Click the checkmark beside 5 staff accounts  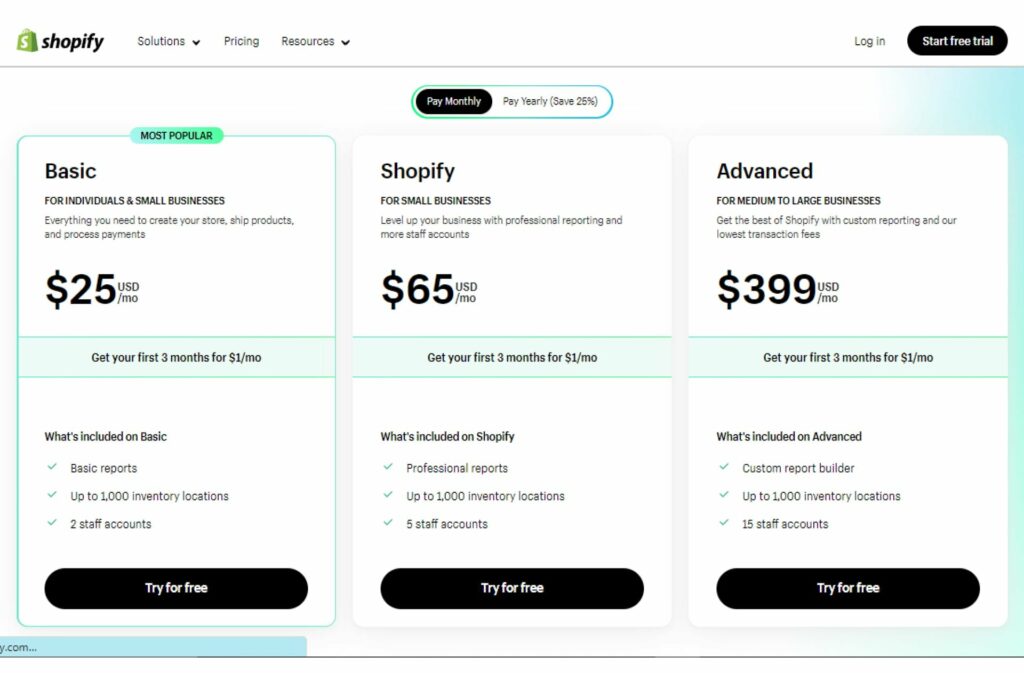[388, 524]
